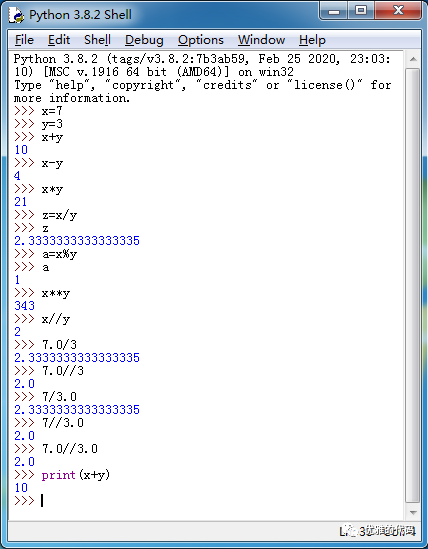Open the Shell menu

97,40
